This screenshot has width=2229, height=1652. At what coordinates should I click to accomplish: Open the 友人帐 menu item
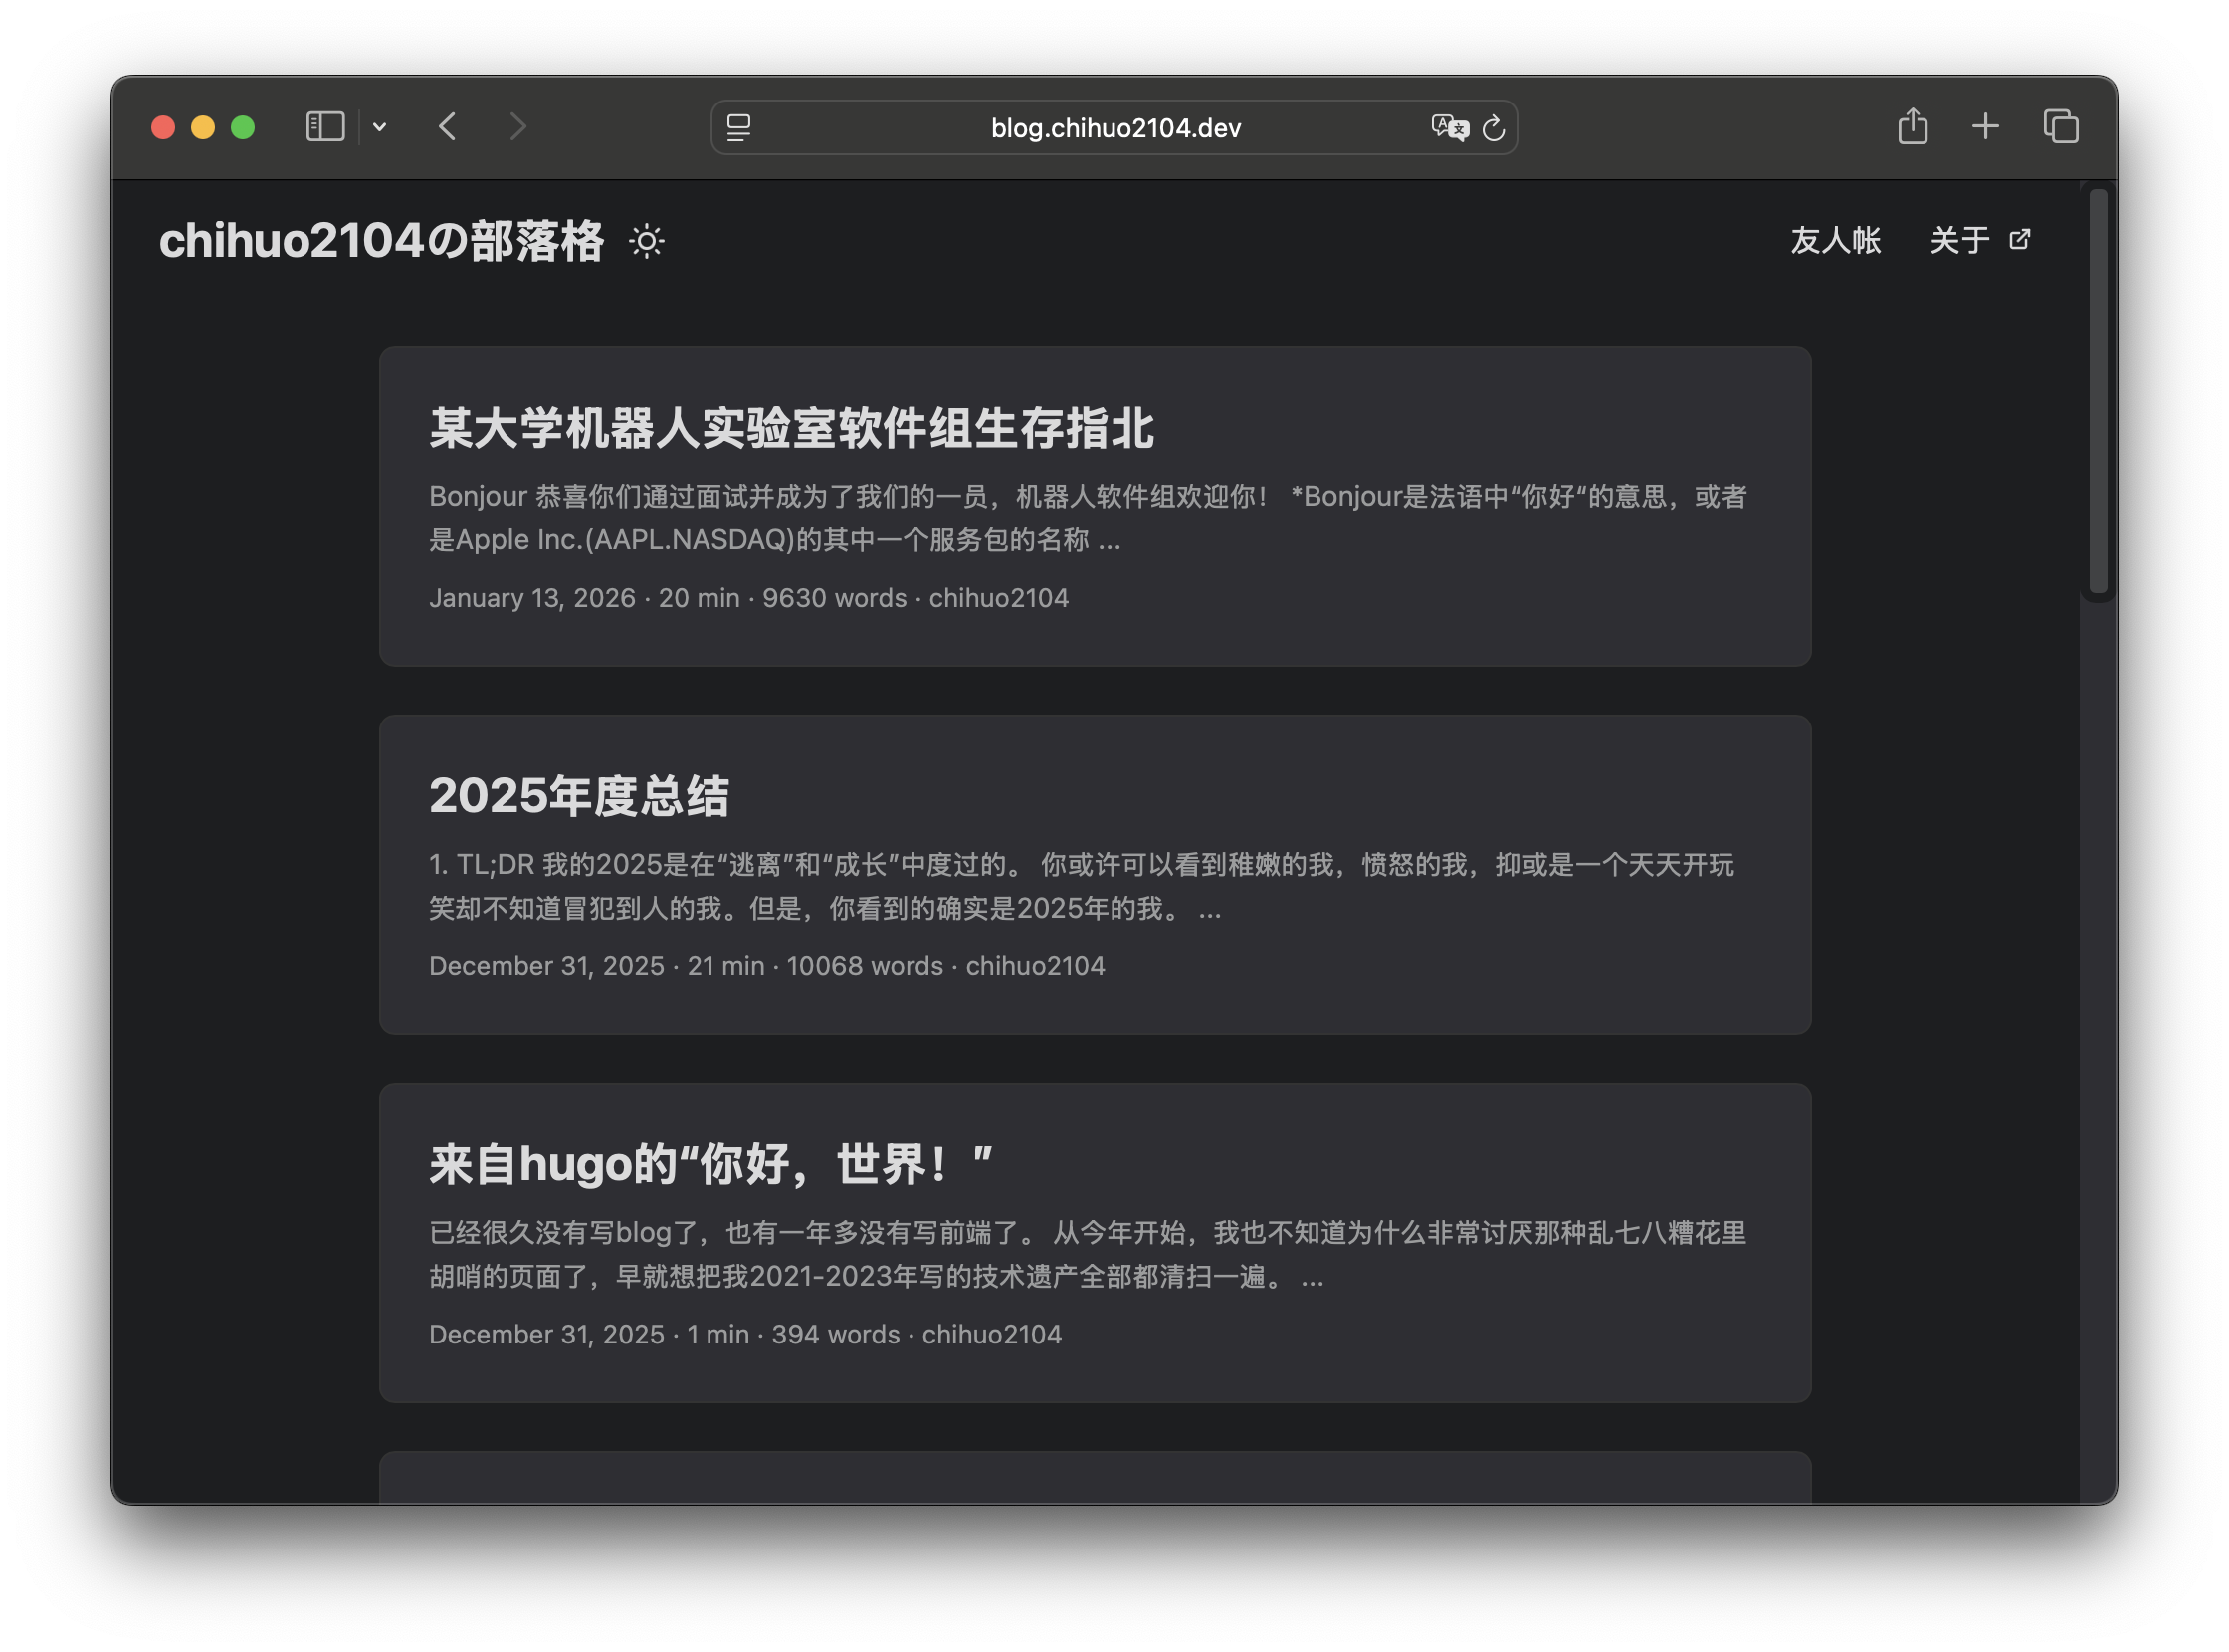point(1835,240)
